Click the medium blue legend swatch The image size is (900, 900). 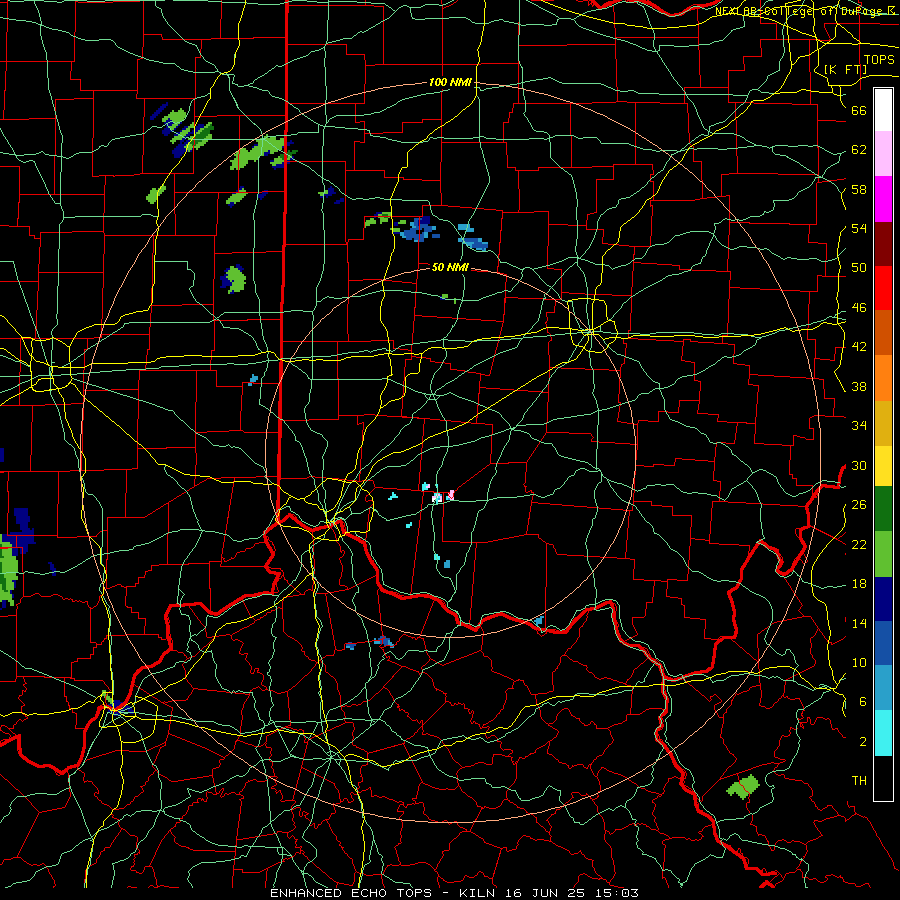point(883,643)
